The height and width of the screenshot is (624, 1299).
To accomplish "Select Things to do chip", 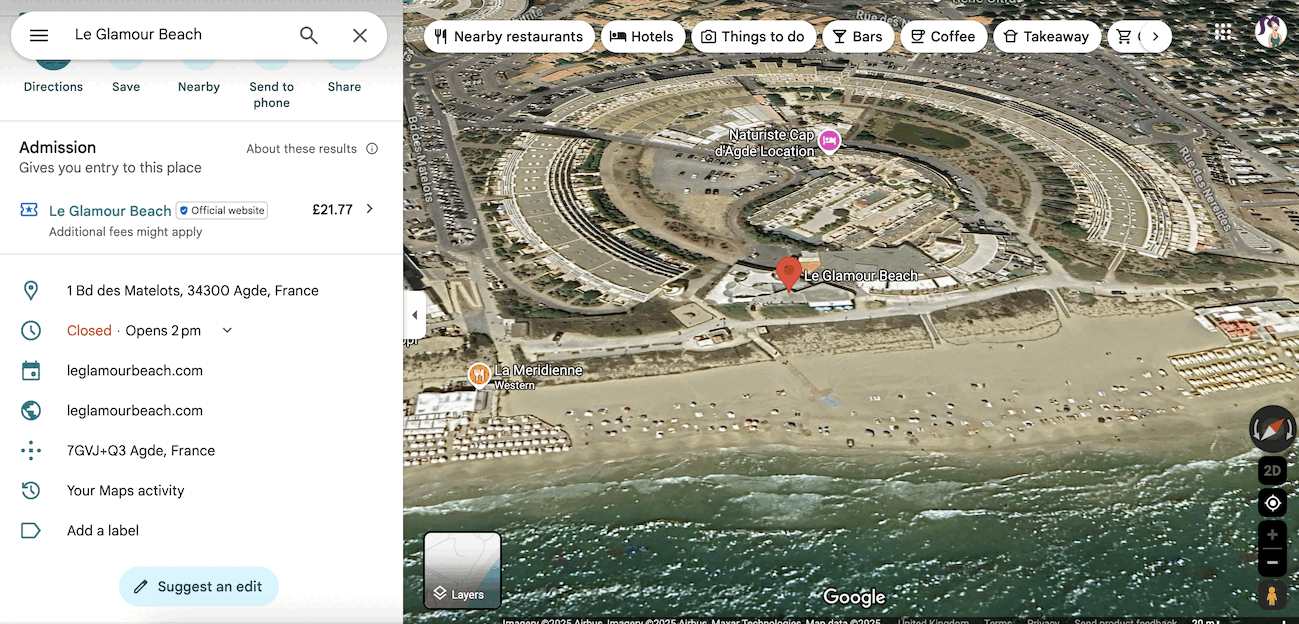I will point(753,37).
